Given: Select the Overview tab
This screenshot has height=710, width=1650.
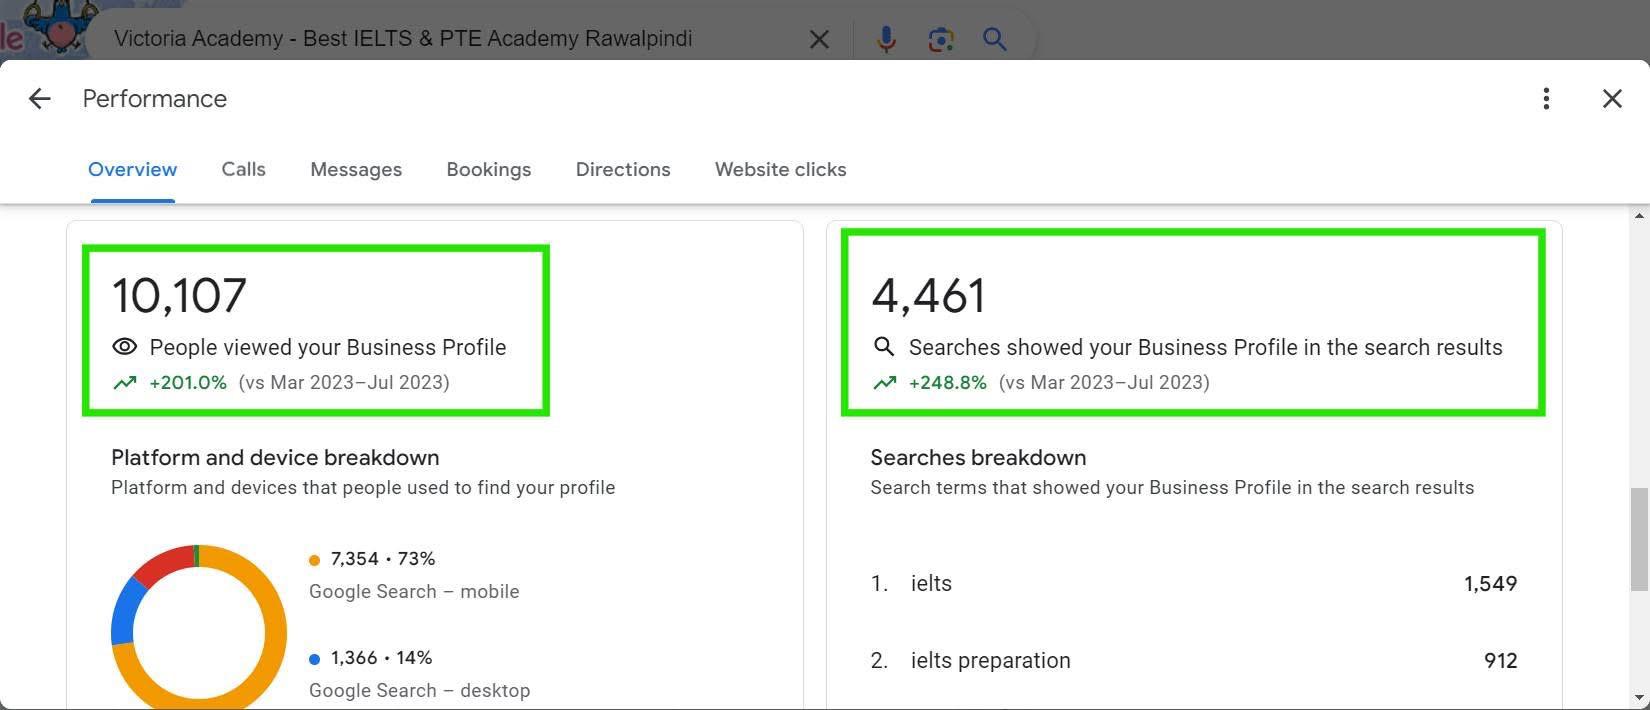Looking at the screenshot, I should (x=132, y=169).
